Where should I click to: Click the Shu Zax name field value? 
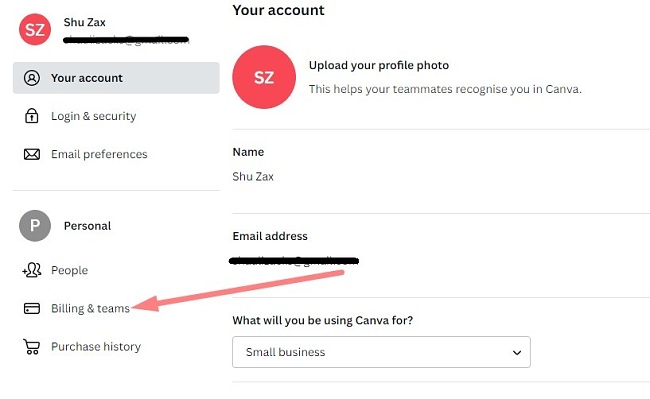[x=253, y=177]
